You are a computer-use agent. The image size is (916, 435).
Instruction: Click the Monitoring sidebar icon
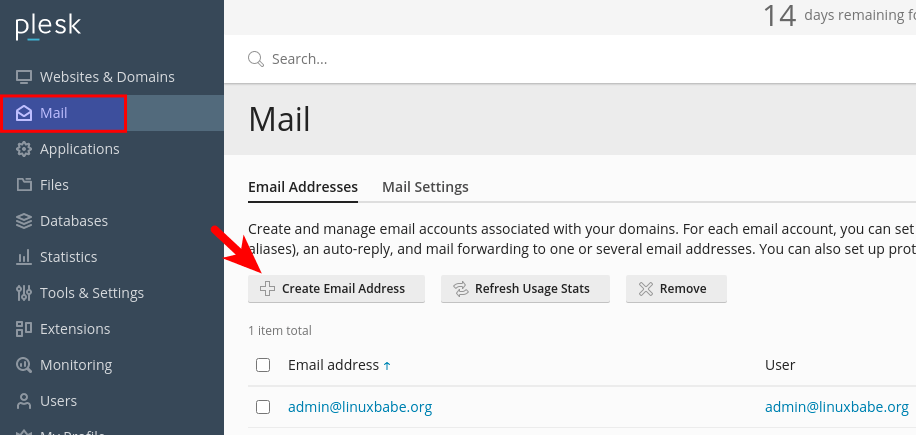pyautogui.click(x=24, y=365)
